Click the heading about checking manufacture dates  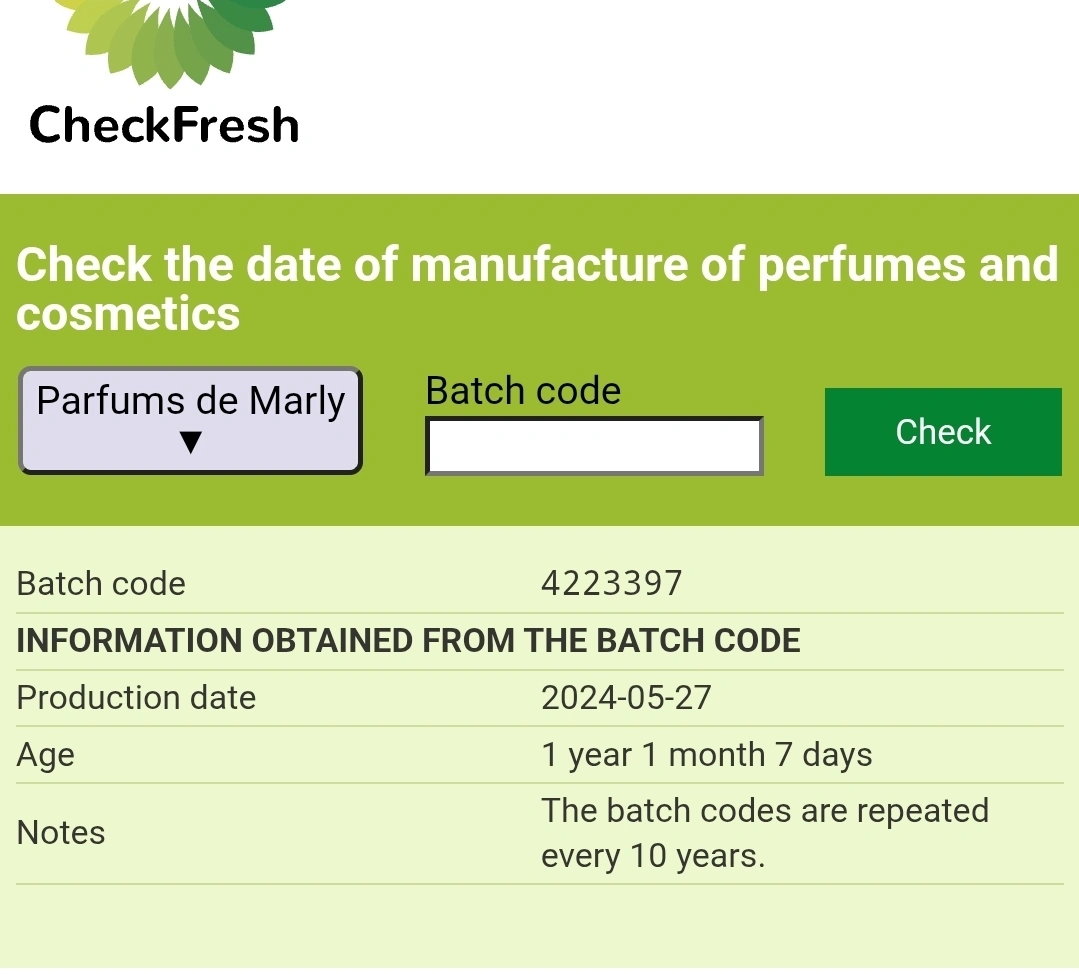(x=537, y=288)
